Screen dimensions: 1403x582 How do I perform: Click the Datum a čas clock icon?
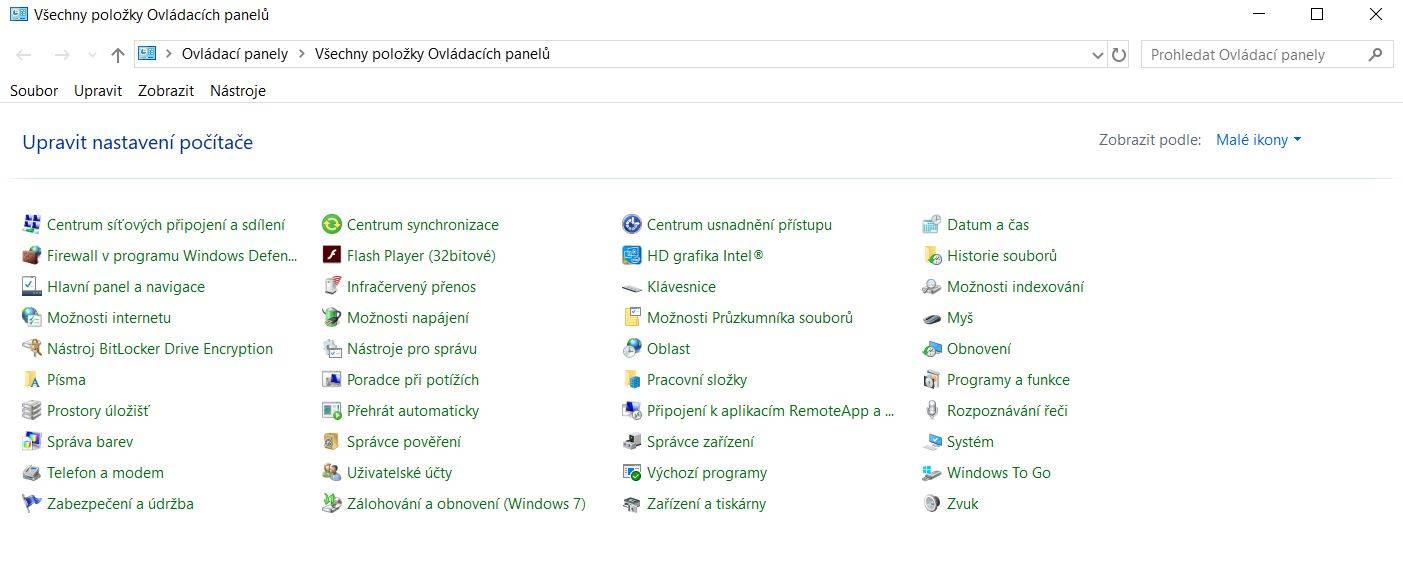(931, 225)
